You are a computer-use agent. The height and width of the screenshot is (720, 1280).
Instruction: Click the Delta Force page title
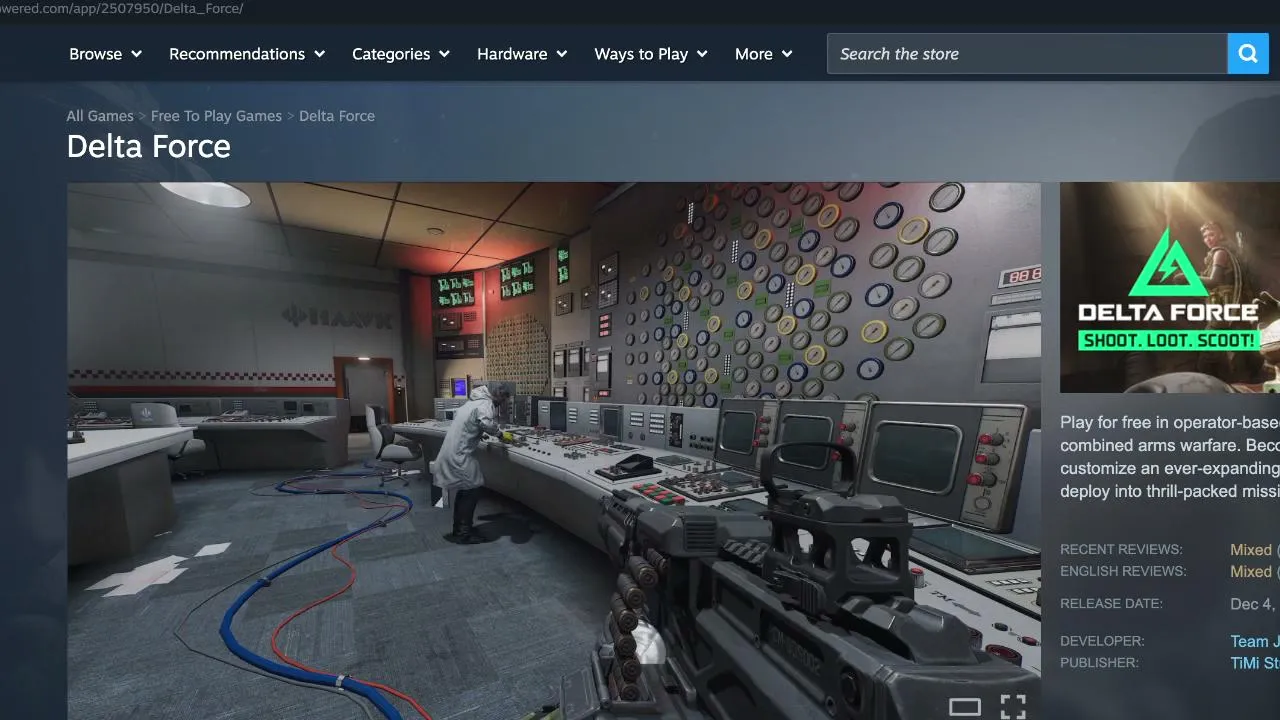pos(149,147)
